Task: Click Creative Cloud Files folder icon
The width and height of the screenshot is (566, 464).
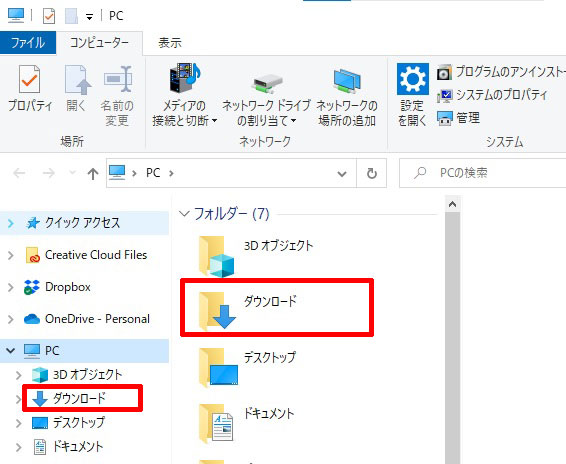Action: [x=32, y=255]
